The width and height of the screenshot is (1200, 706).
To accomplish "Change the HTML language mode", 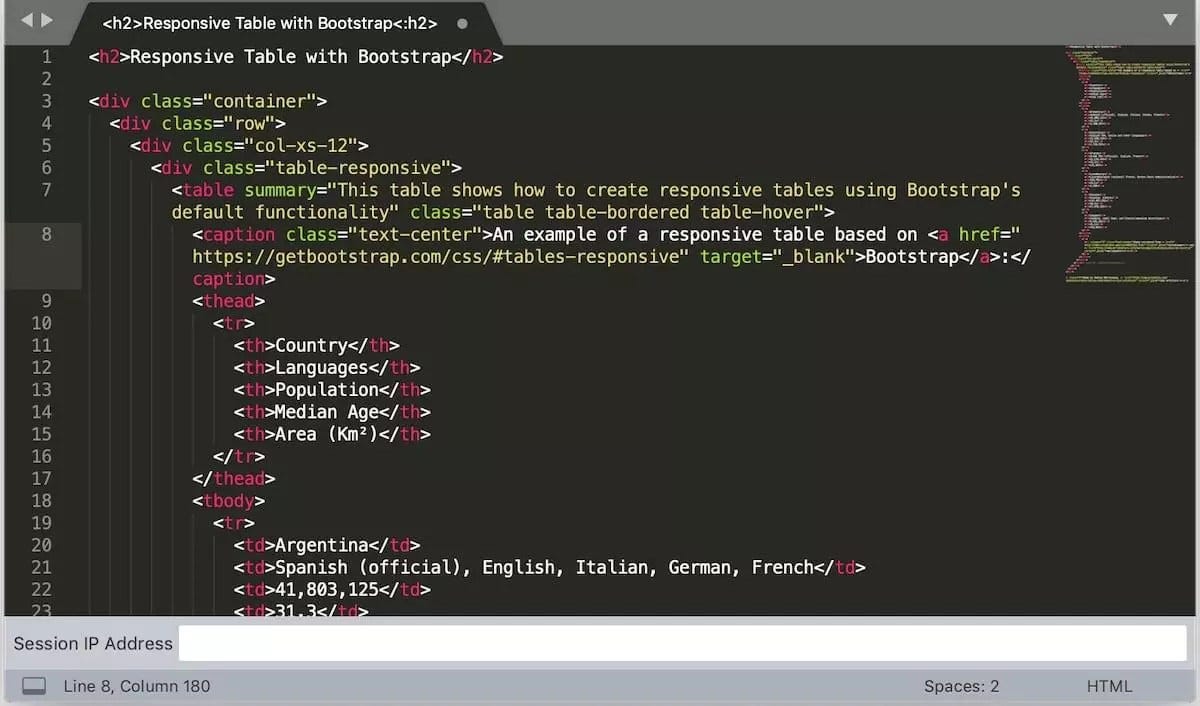I will pos(1110,686).
